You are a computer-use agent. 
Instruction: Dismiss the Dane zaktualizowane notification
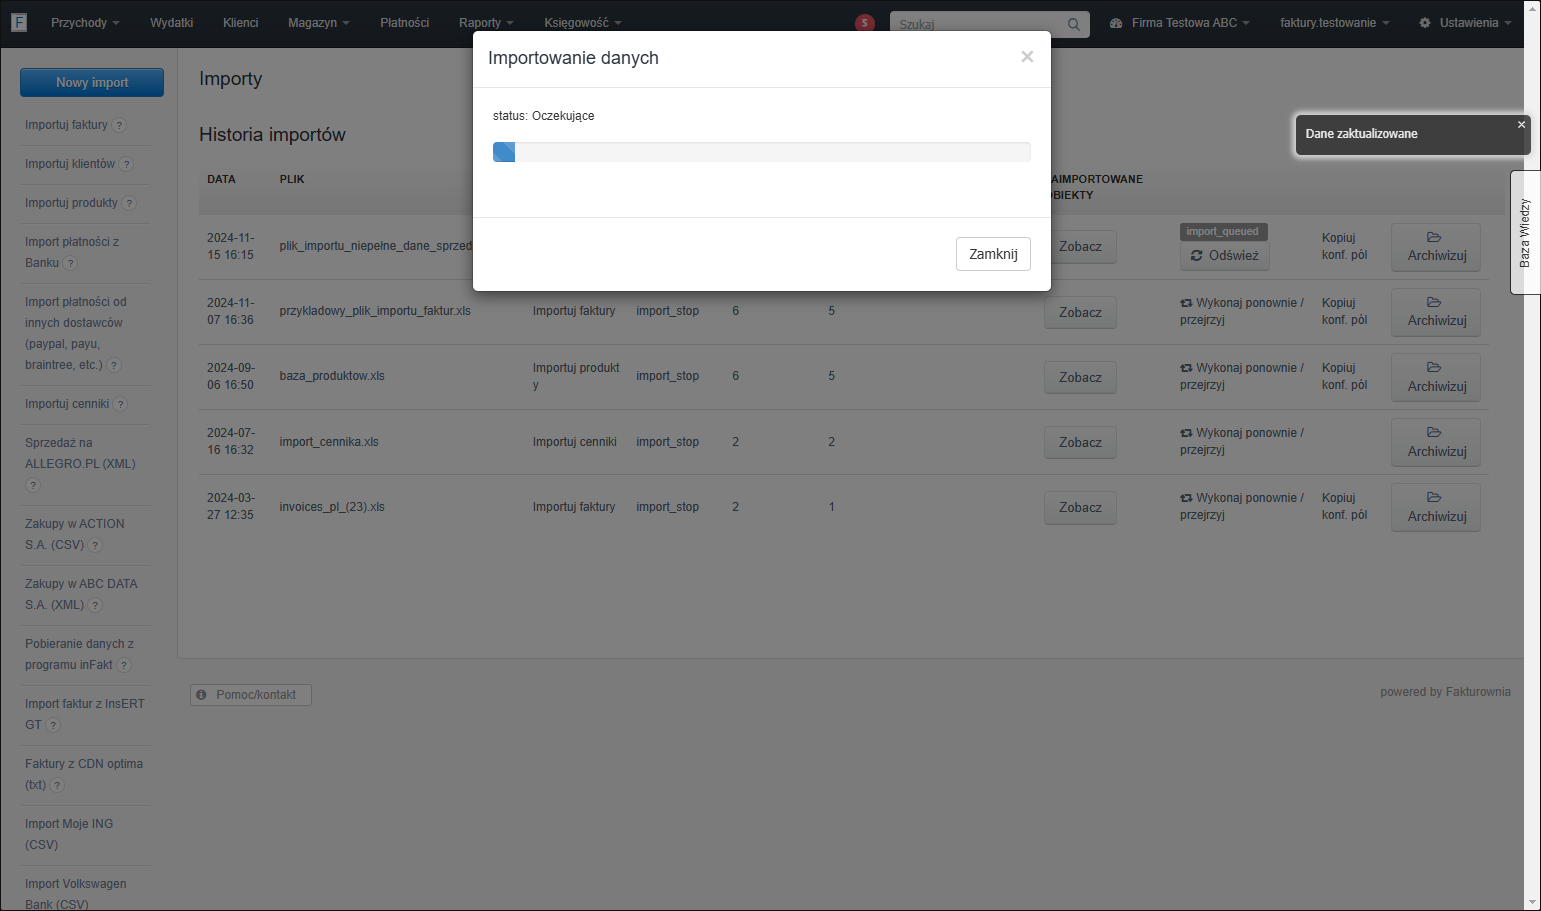(1521, 125)
